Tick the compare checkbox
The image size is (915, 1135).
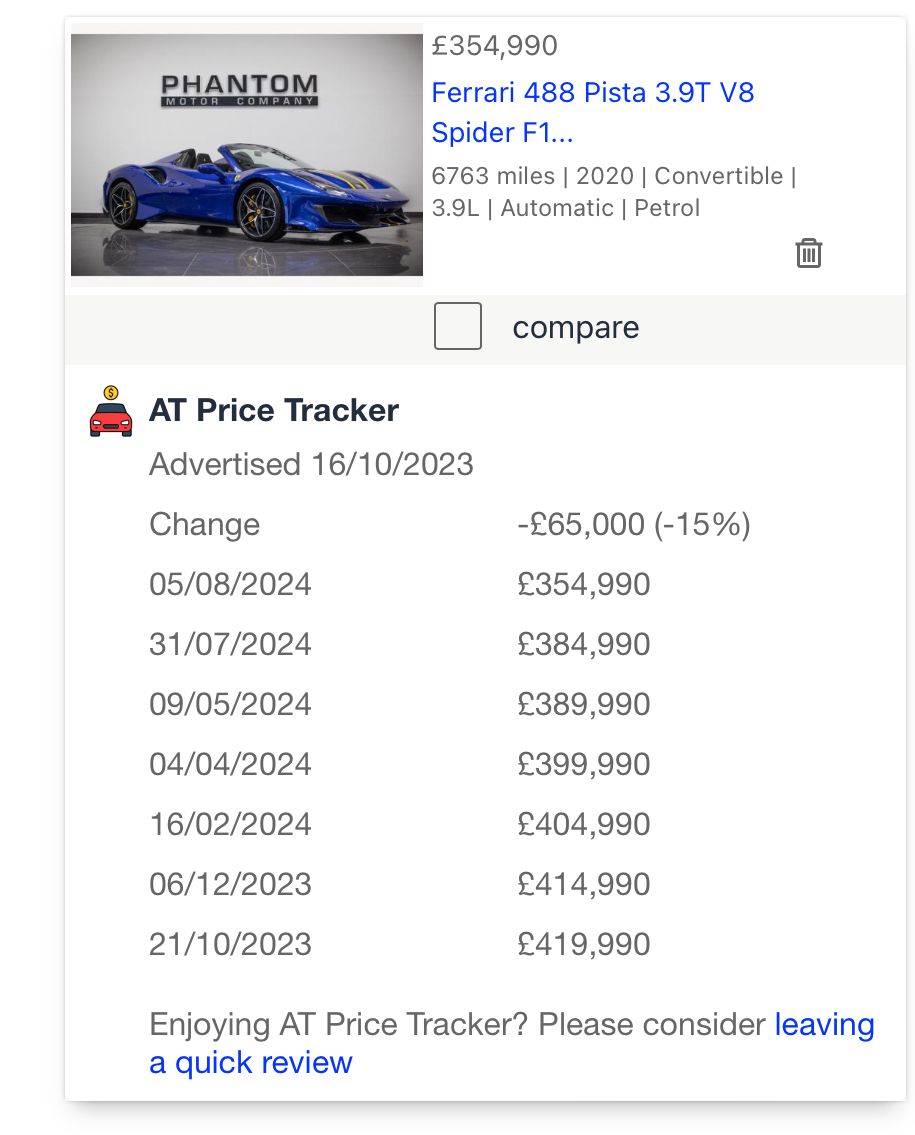pyautogui.click(x=458, y=327)
